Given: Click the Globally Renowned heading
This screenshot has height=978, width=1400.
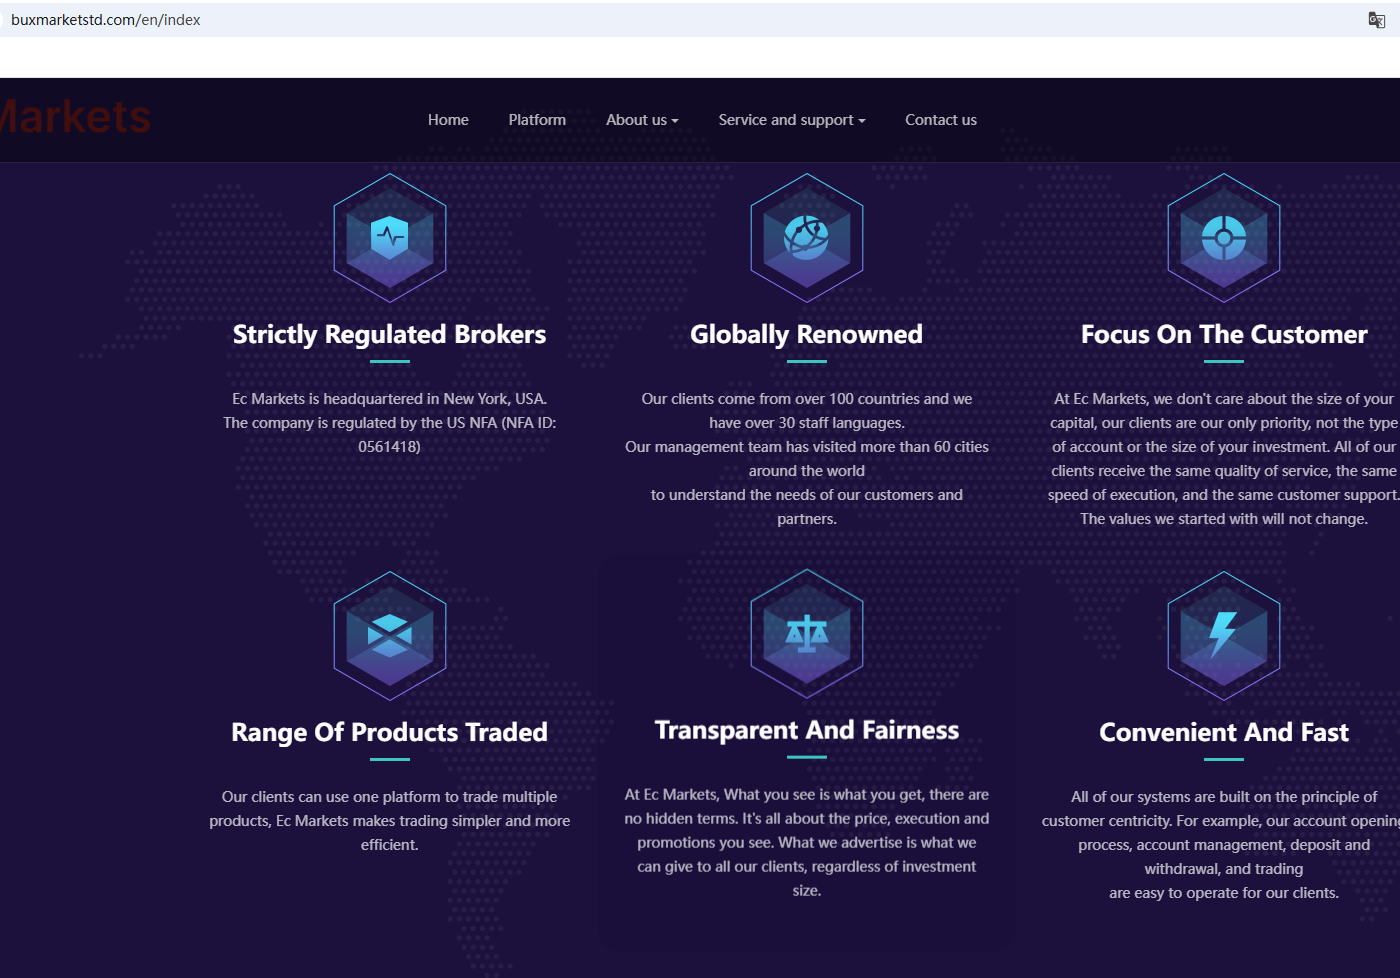Looking at the screenshot, I should 807,334.
